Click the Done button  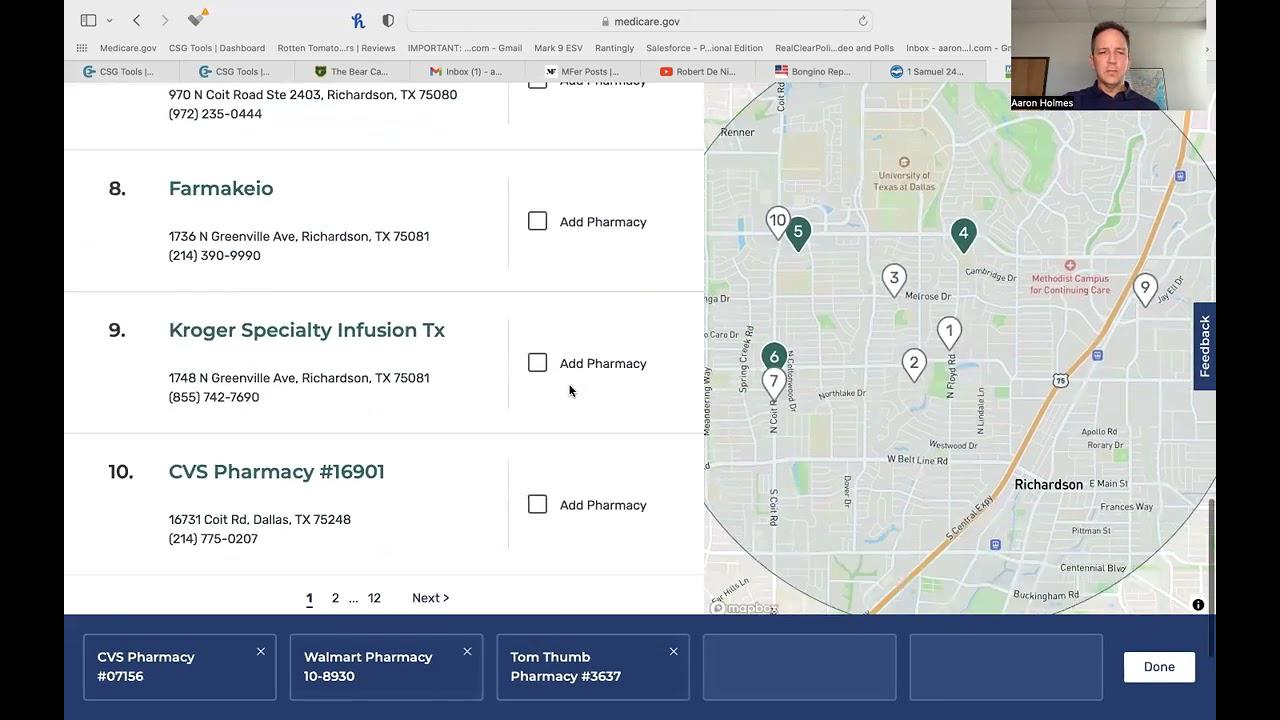tap(1159, 667)
